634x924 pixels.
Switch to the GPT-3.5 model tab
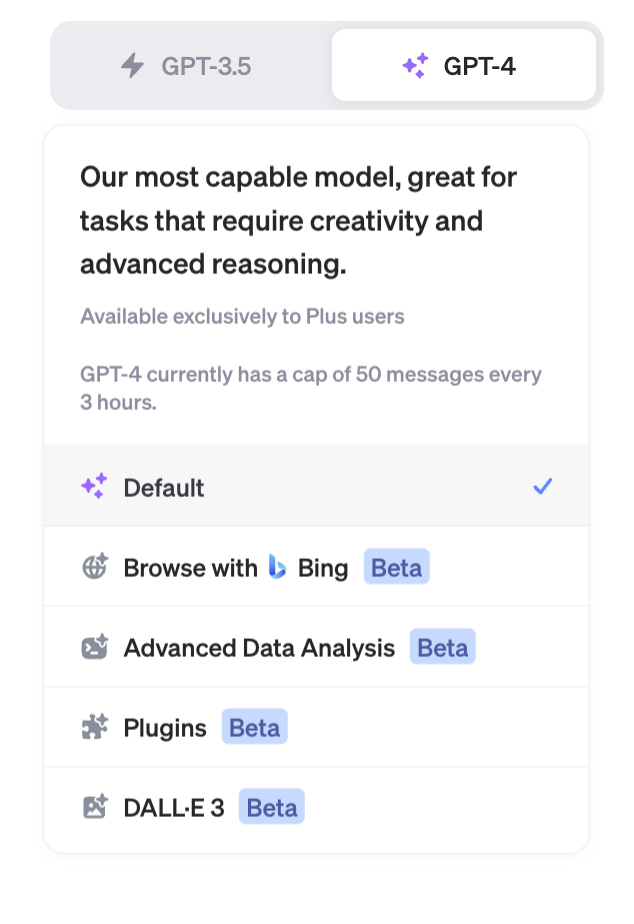click(x=190, y=67)
